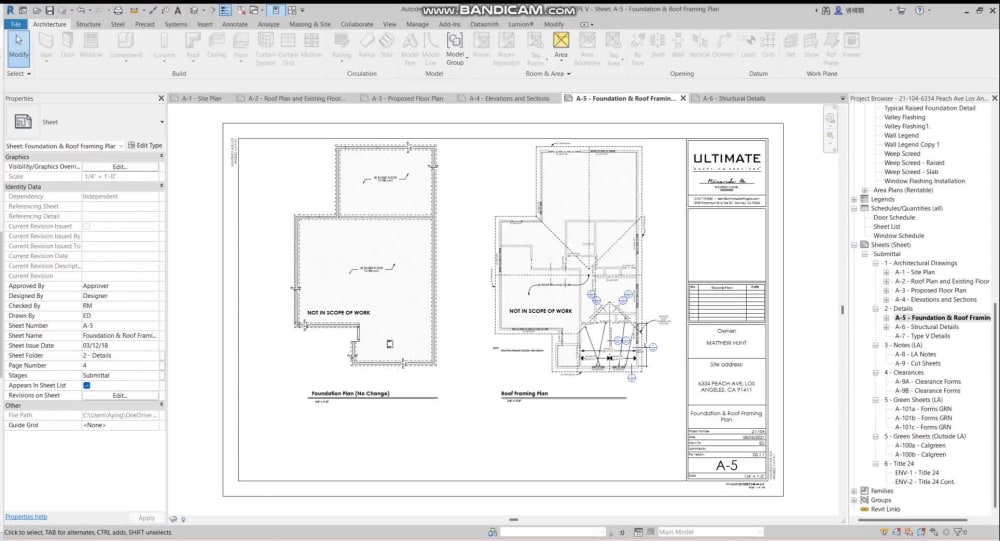Click the Apply button in Properties
1000x541 pixels.
pyautogui.click(x=147, y=518)
